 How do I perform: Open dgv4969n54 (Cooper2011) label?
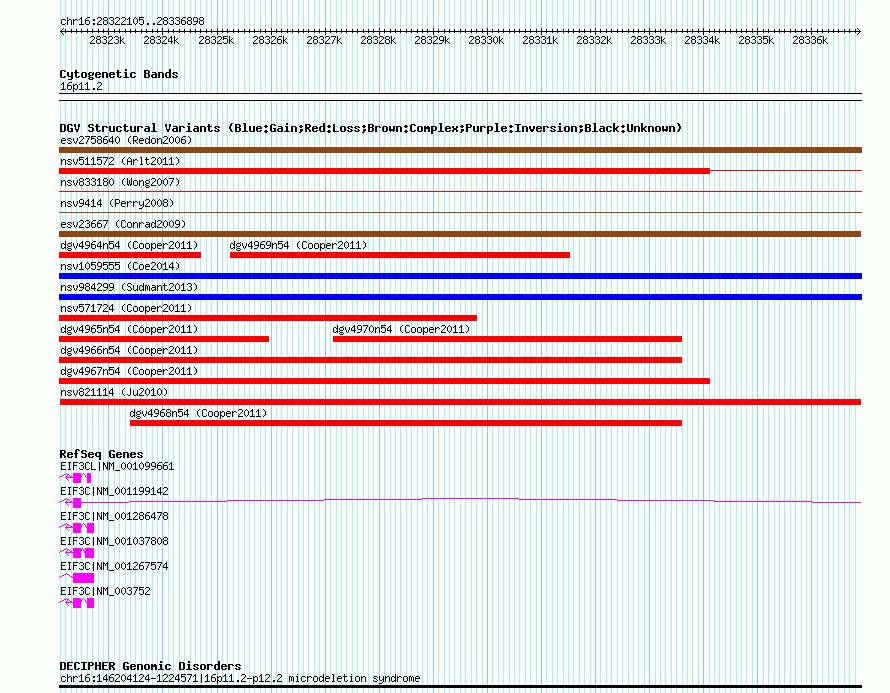click(x=299, y=245)
